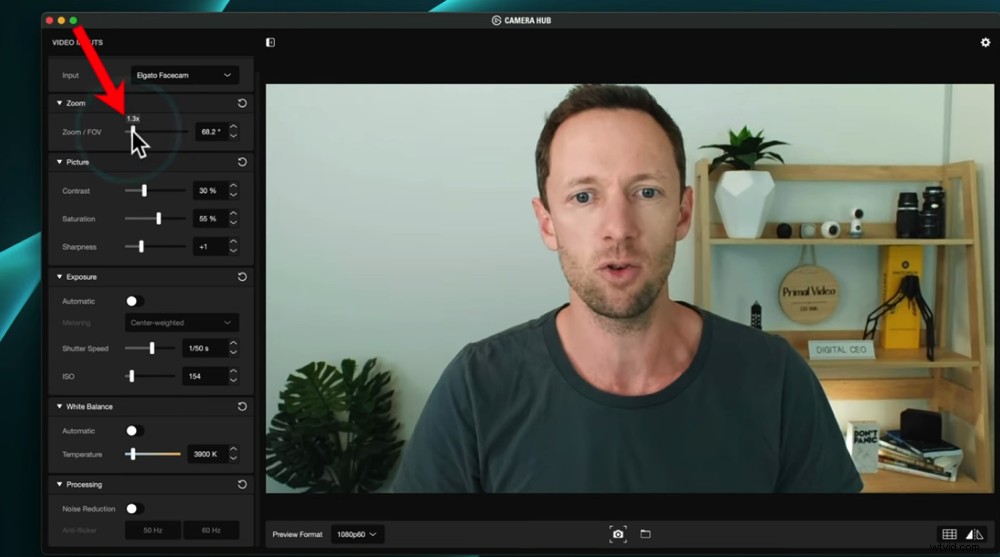Reset the White Balance section
Image resolution: width=1000 pixels, height=557 pixels.
tap(242, 406)
